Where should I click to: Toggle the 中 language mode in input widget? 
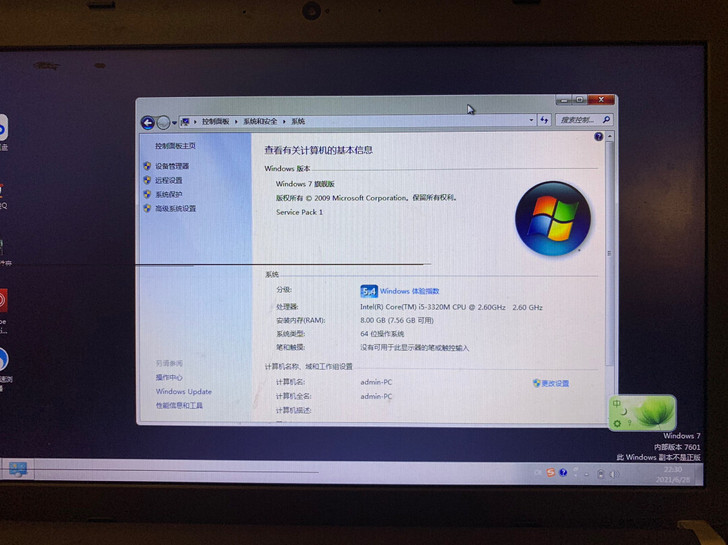617,403
